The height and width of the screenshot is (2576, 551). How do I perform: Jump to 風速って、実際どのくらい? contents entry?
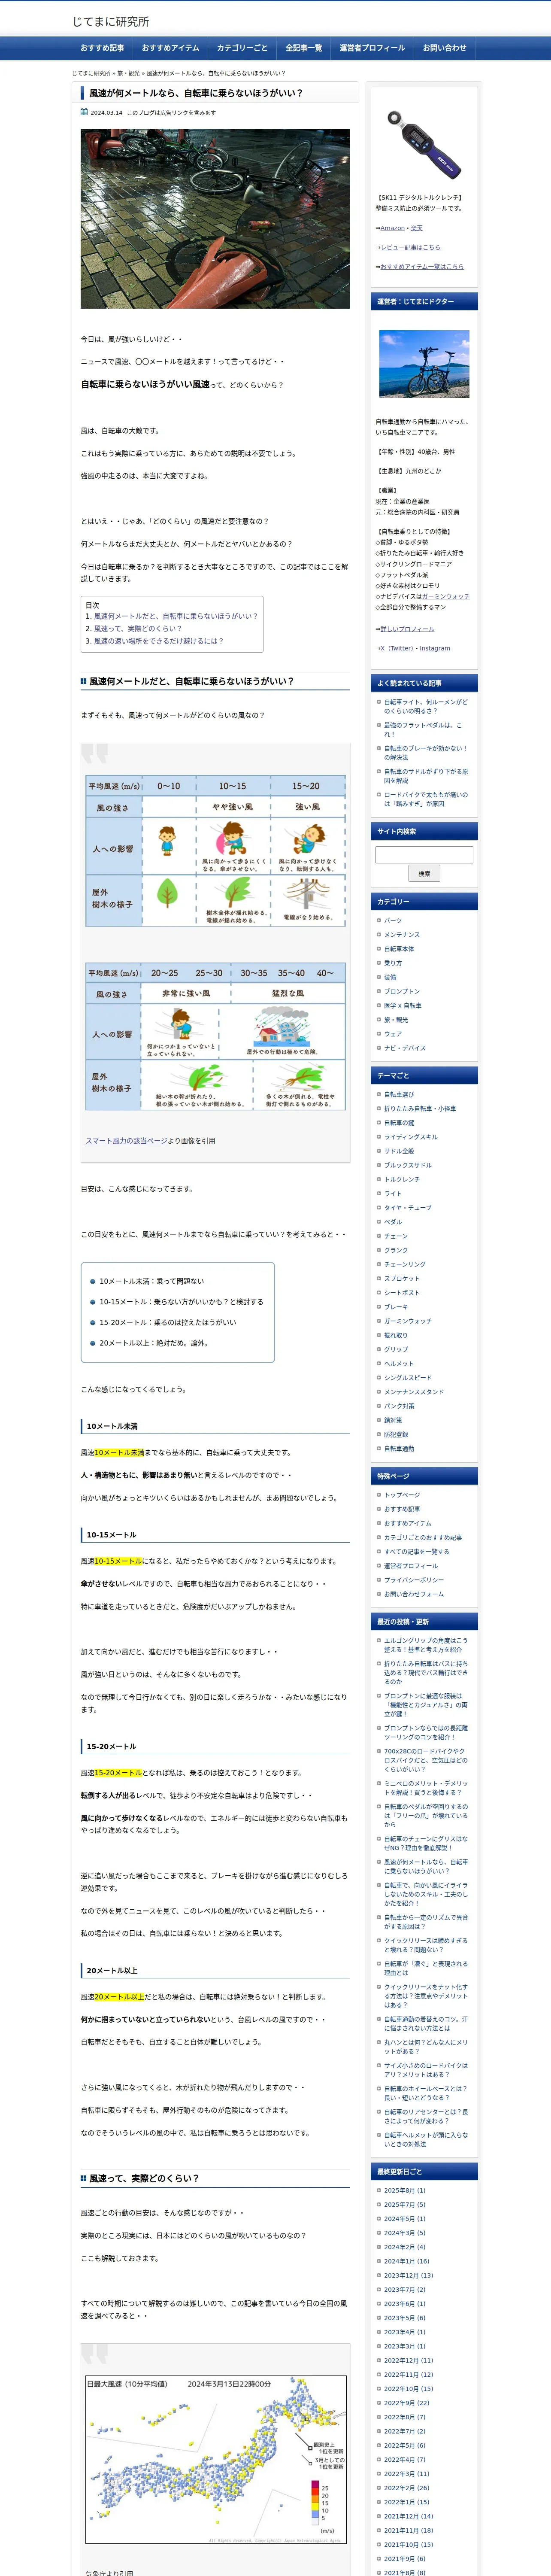coord(138,628)
